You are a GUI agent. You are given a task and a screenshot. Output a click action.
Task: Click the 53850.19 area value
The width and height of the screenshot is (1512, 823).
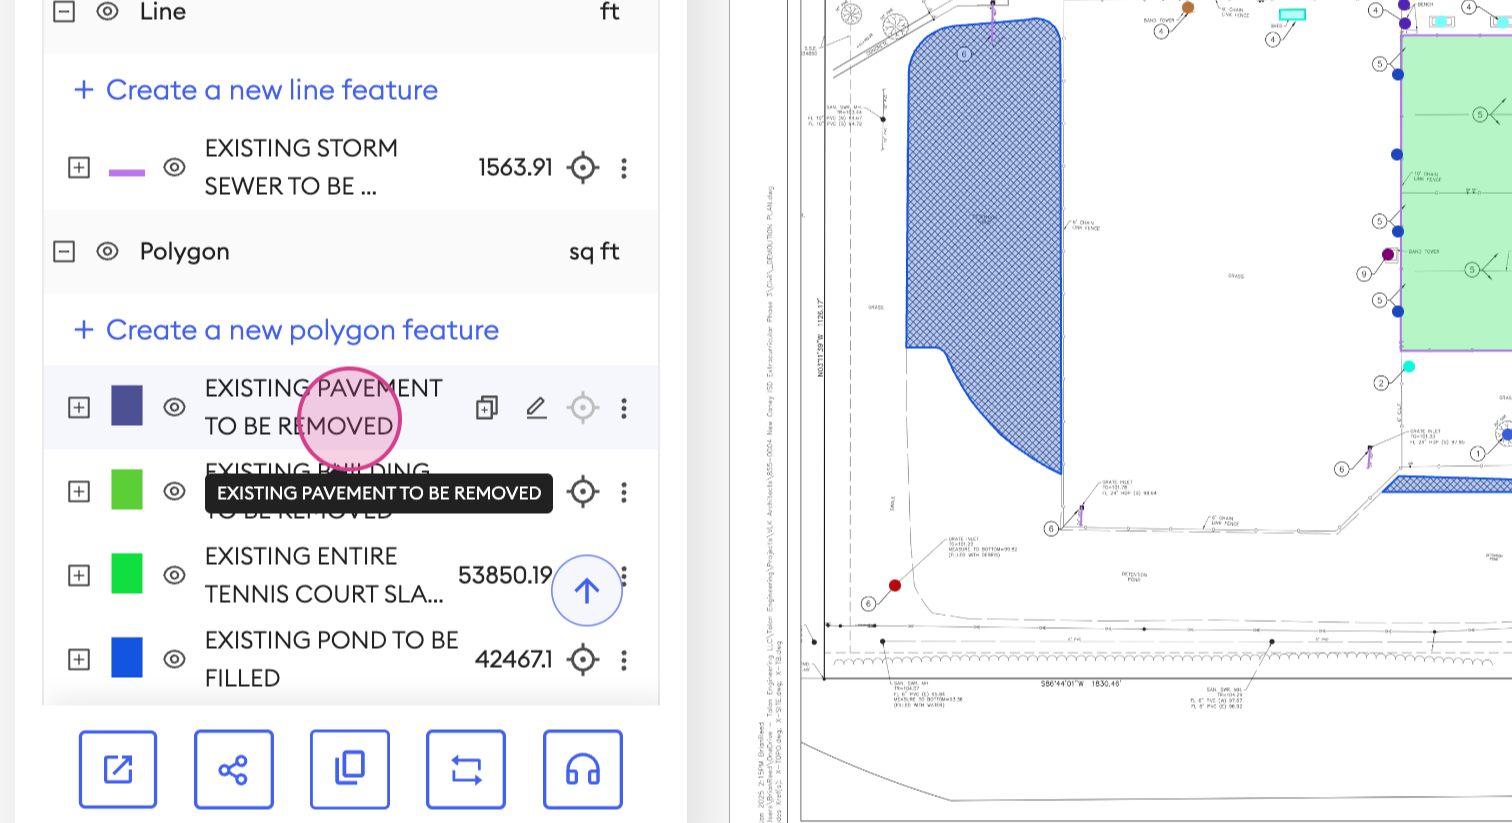point(505,575)
